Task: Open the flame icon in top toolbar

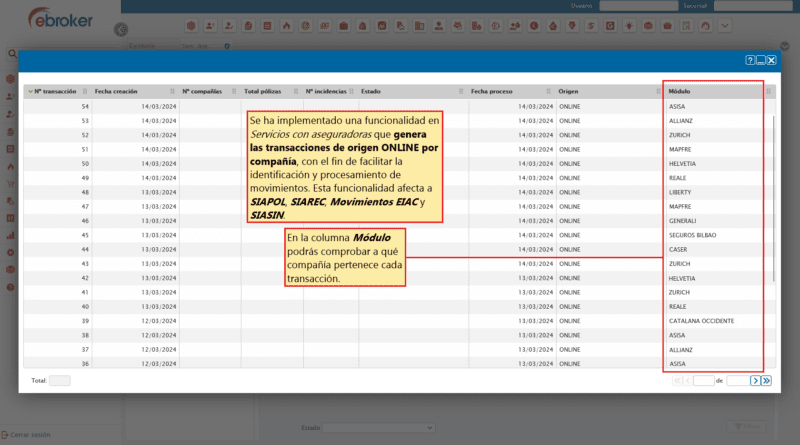Action: (x=286, y=26)
